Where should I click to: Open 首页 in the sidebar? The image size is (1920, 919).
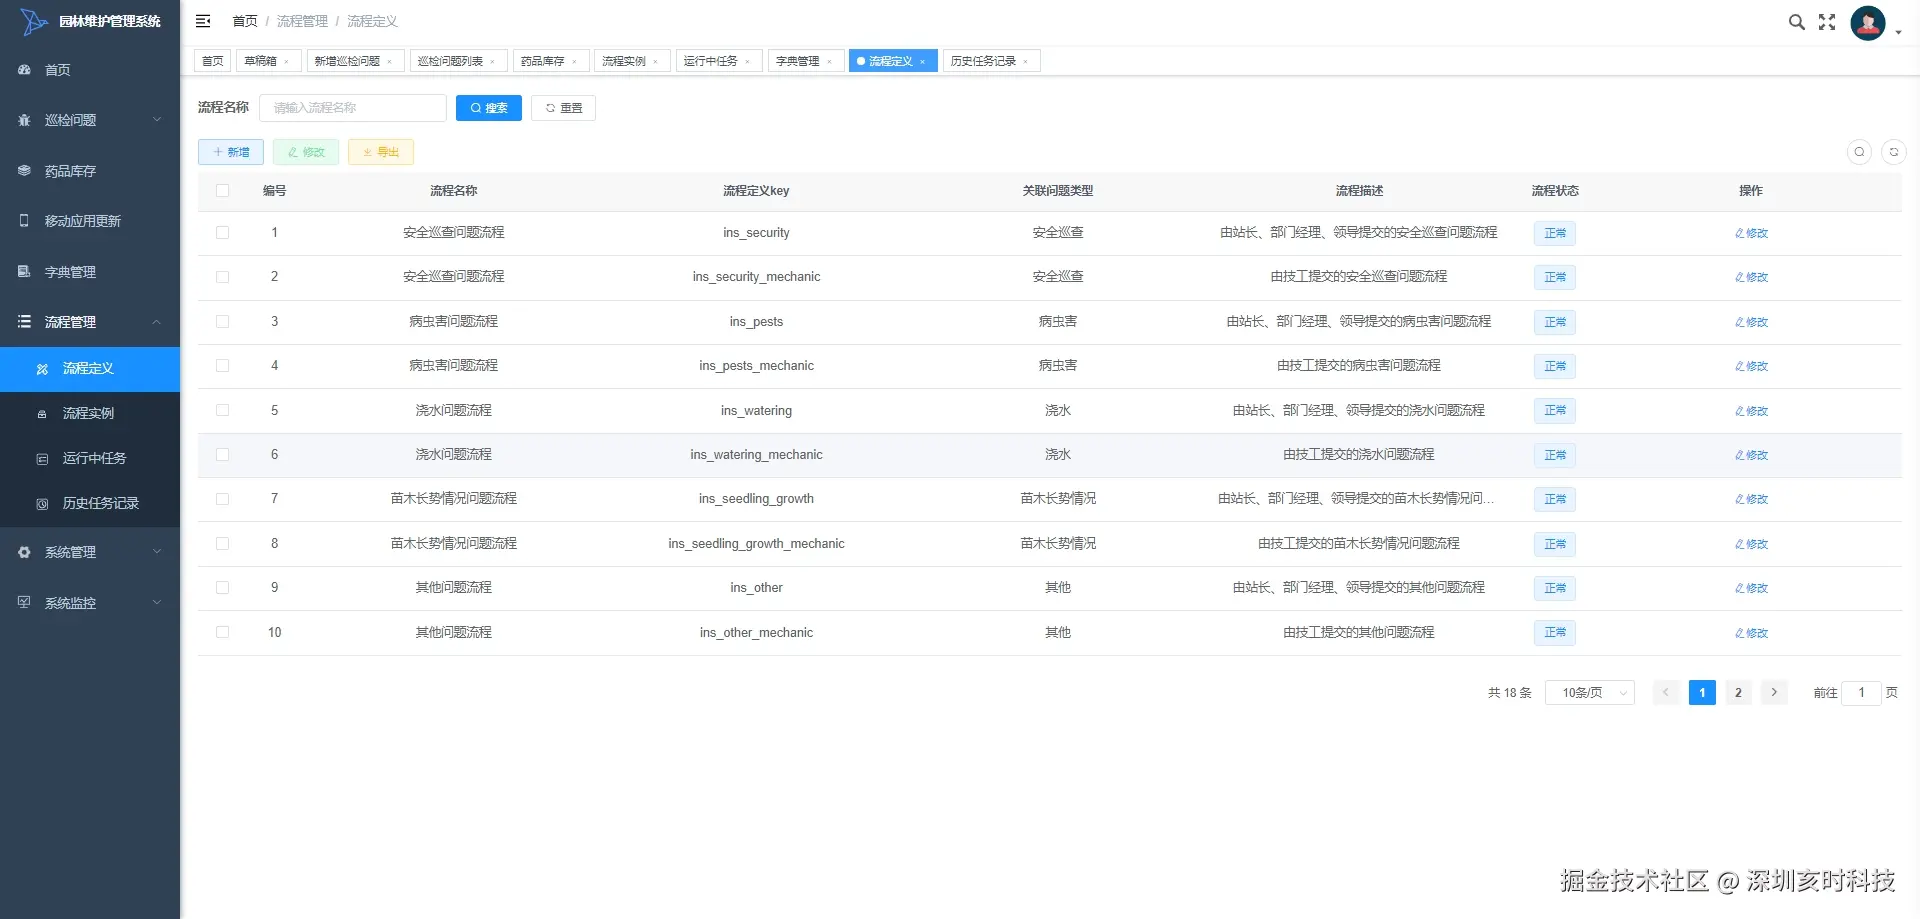tap(90, 70)
